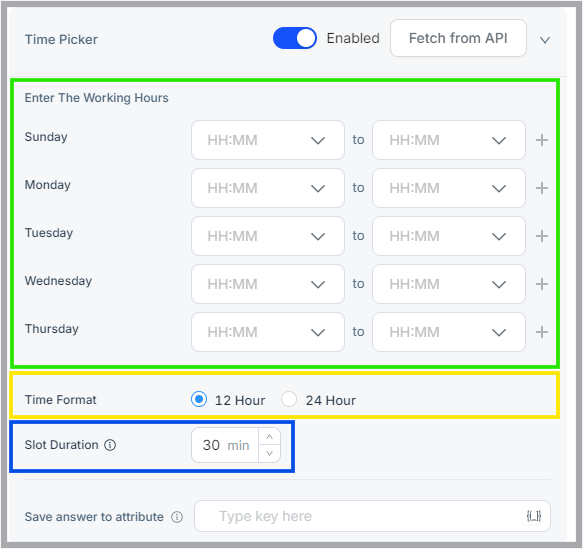Collapse the Time Picker section chevron

point(545,40)
